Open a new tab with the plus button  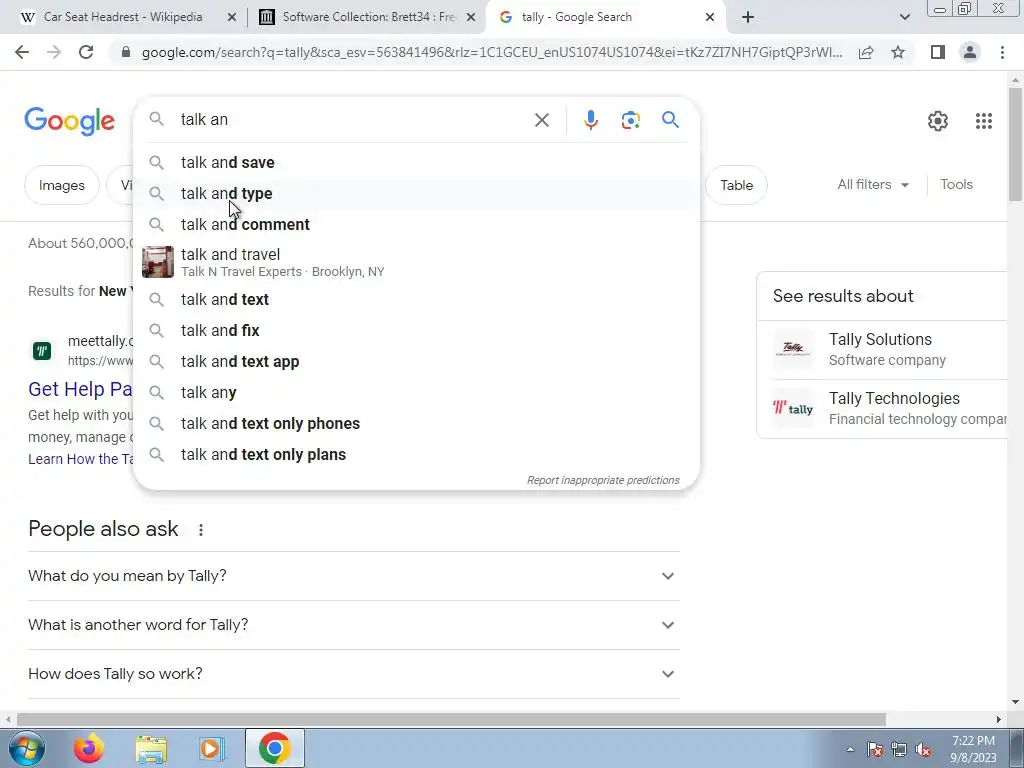coord(748,17)
